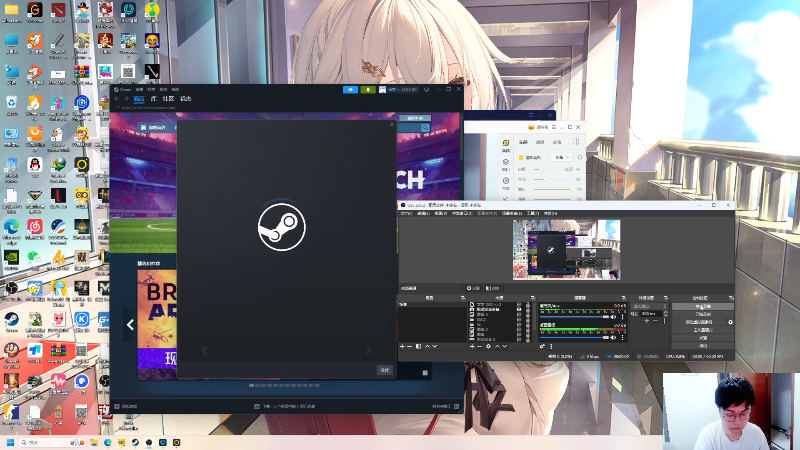Open Microsoft Edge from the taskbar
Image resolution: width=800 pixels, height=450 pixels.
108,442
